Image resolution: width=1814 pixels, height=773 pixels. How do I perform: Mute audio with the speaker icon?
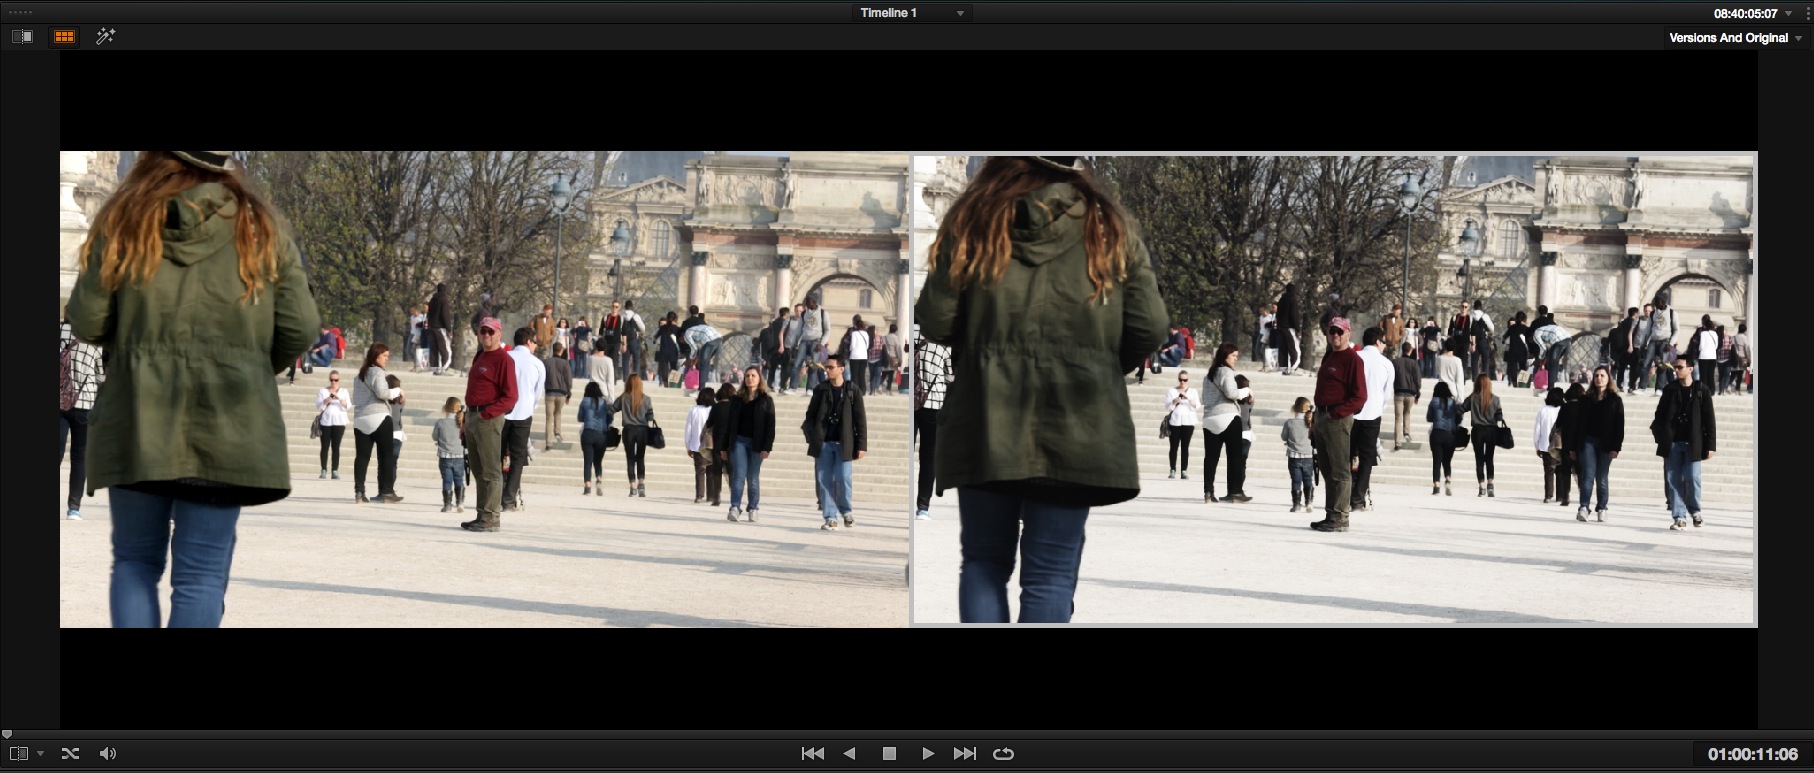coord(108,754)
